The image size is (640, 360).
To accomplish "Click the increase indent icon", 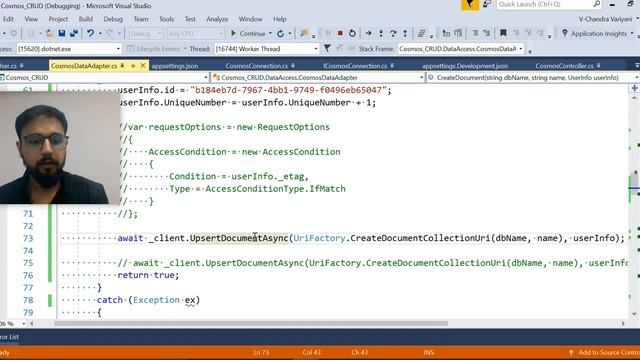I will pyautogui.click(x=487, y=33).
